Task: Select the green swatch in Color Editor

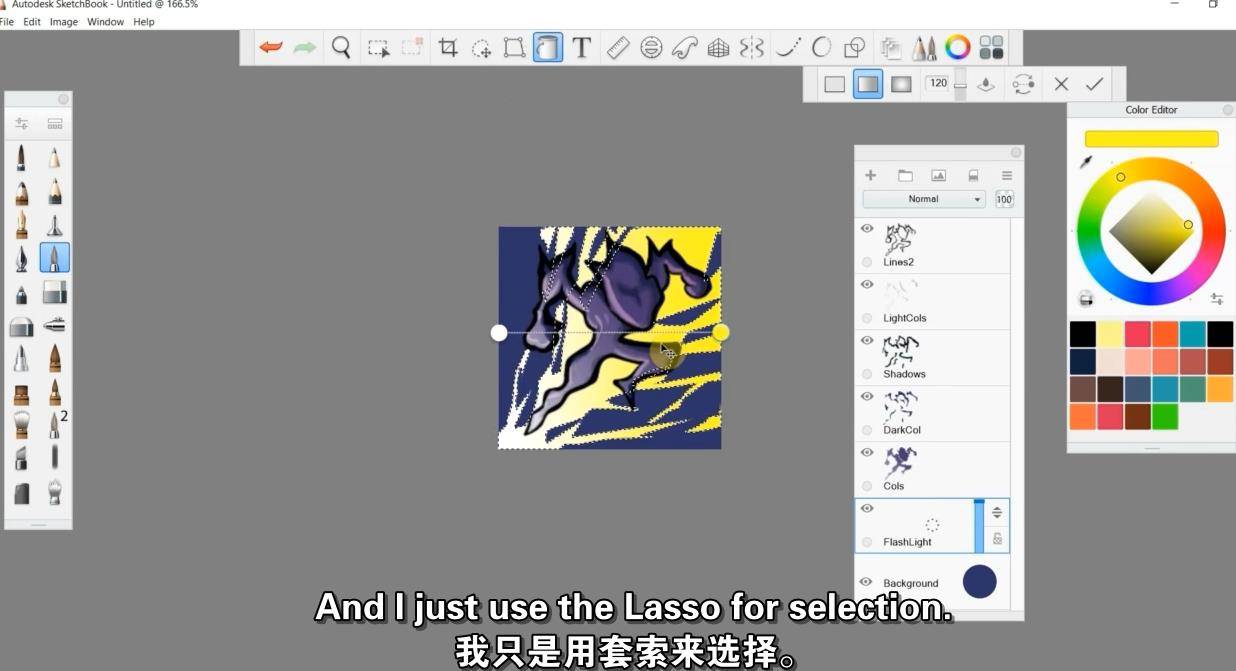Action: coord(1166,416)
